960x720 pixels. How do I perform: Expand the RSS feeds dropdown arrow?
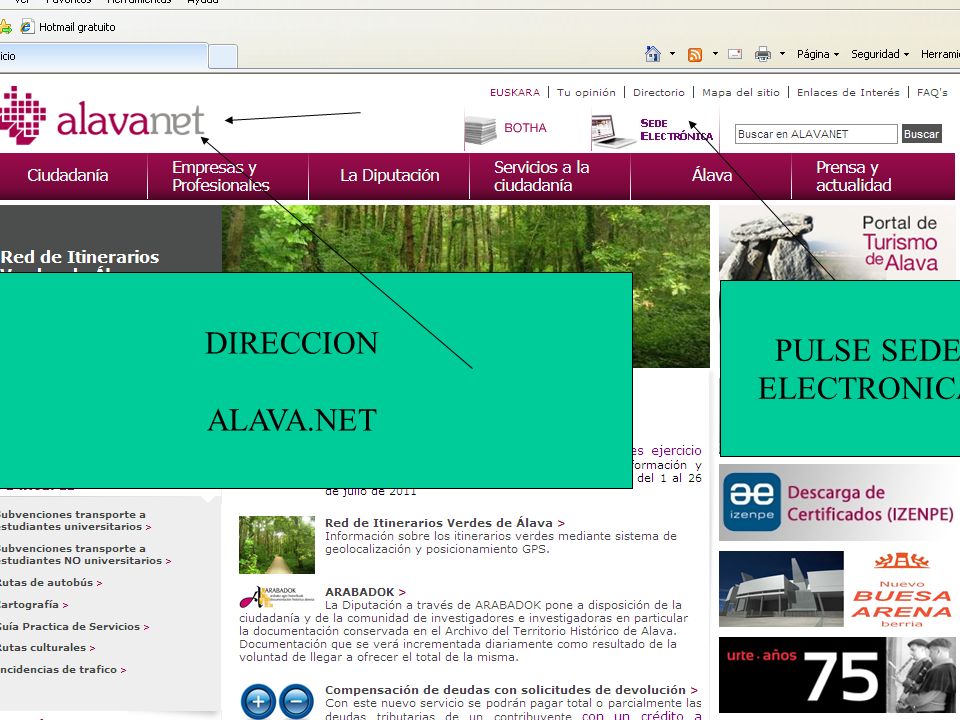tap(715, 54)
